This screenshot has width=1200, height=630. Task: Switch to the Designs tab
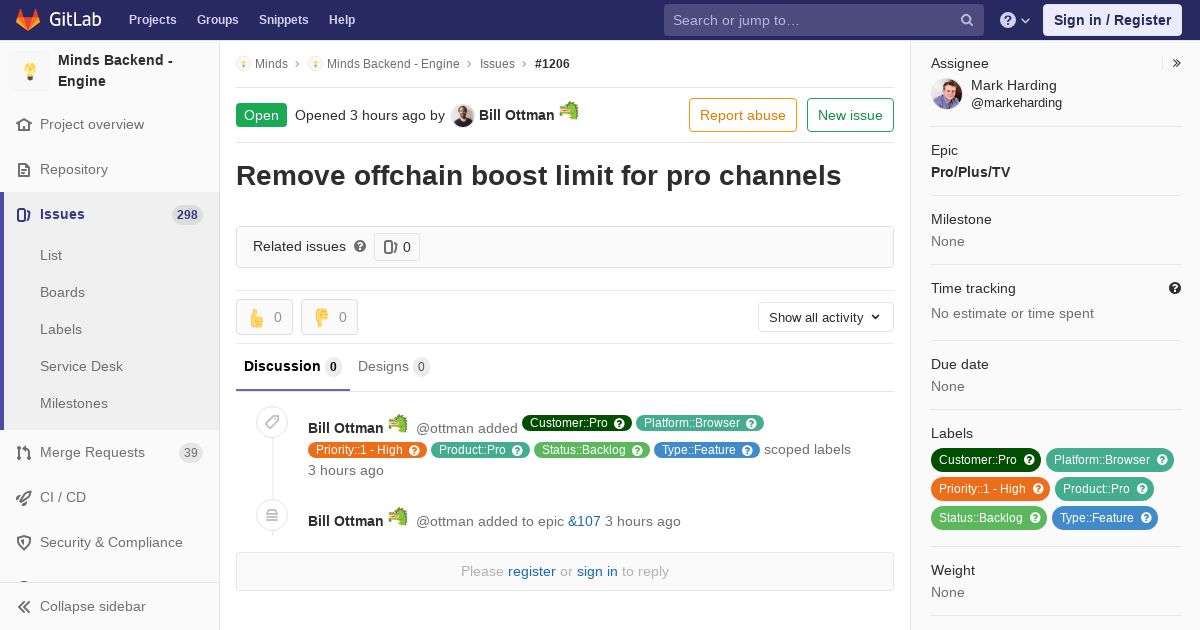[394, 366]
